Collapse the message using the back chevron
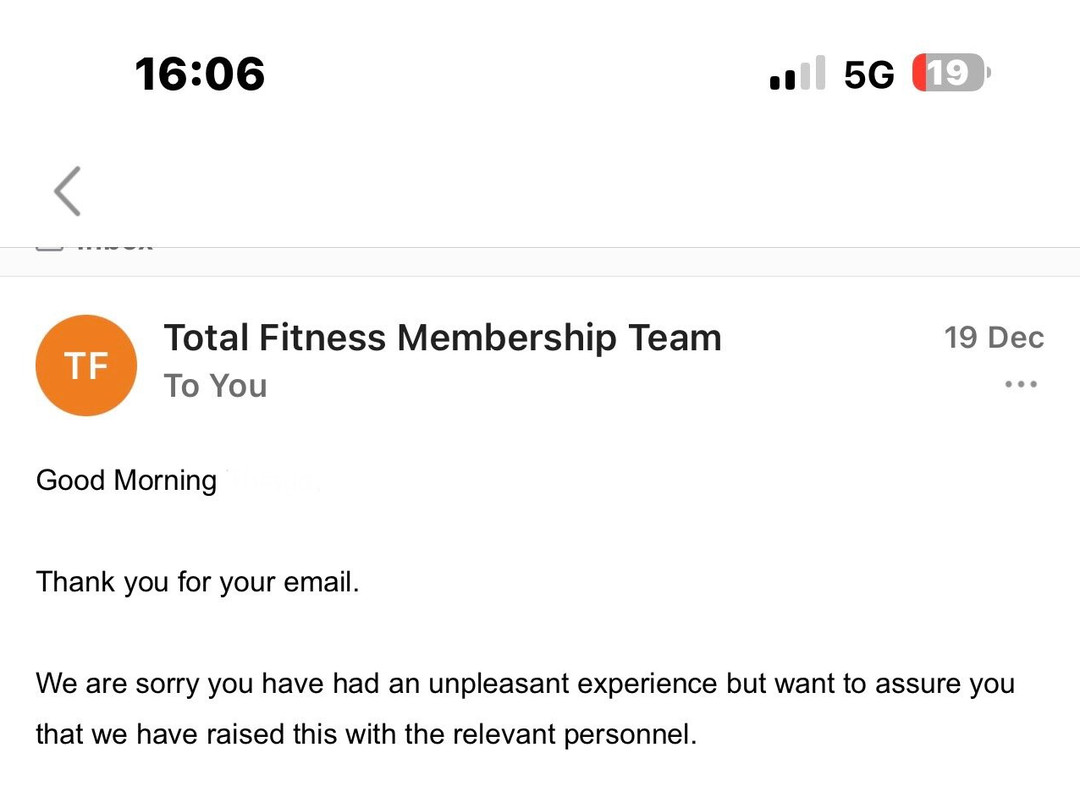Image resolution: width=1080 pixels, height=808 pixels. coord(66,190)
